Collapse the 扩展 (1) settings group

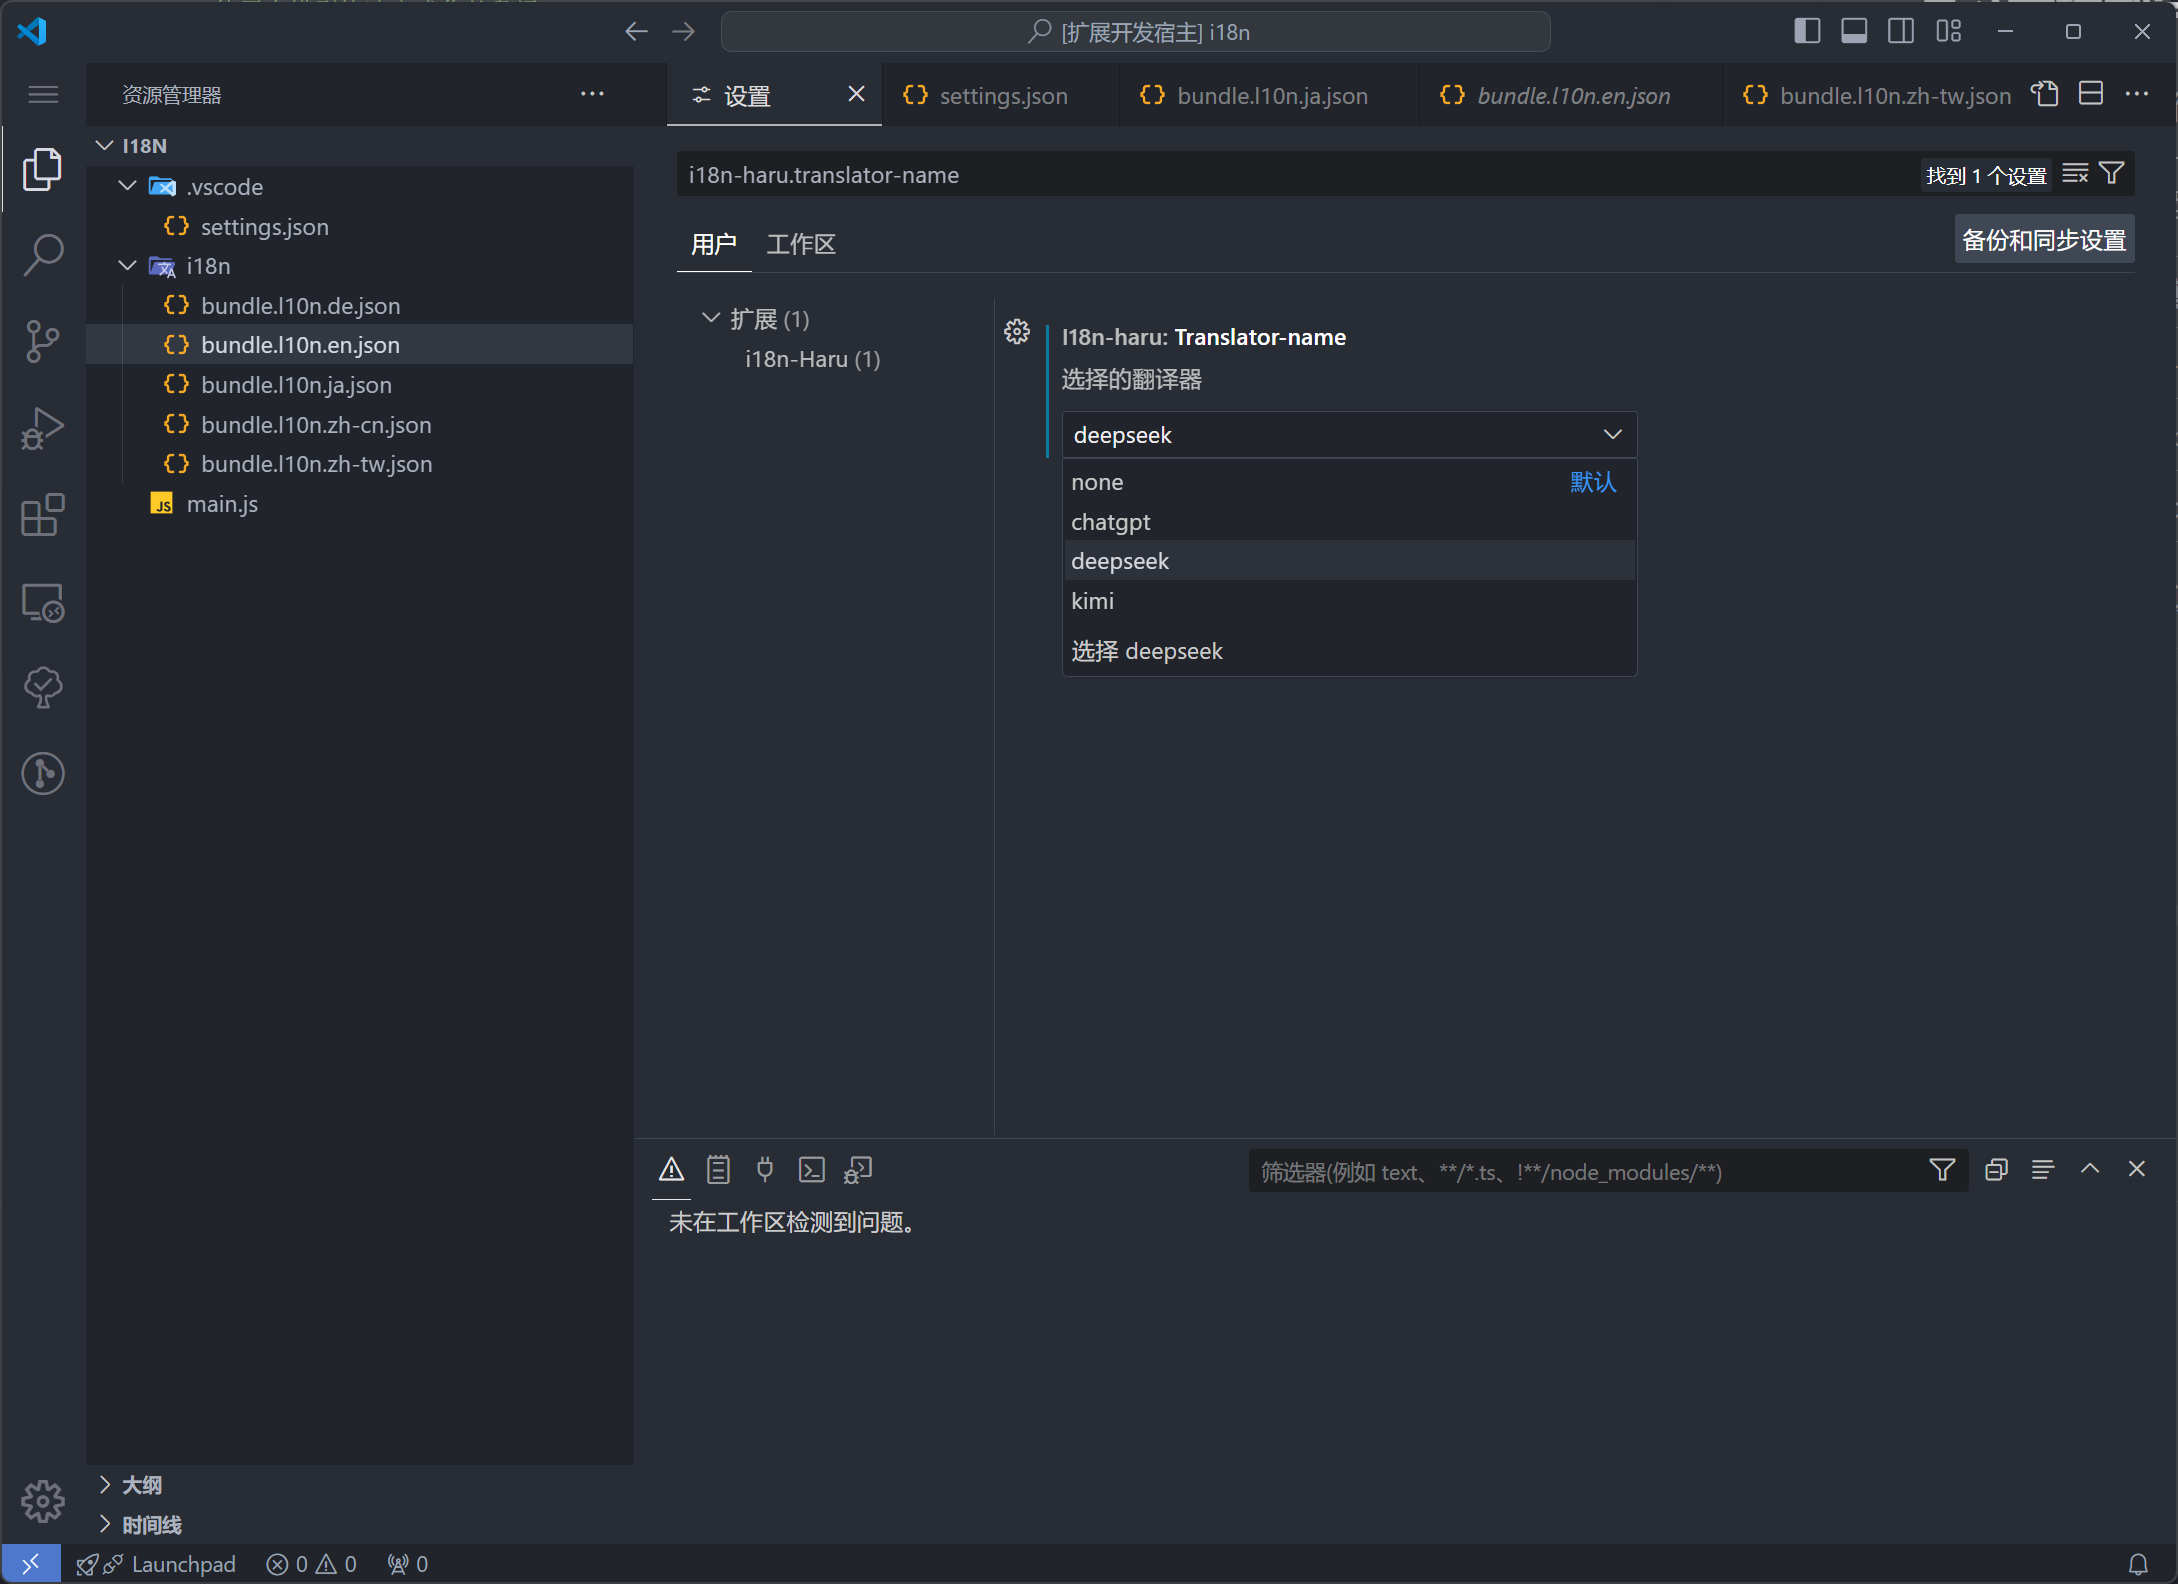tap(710, 319)
